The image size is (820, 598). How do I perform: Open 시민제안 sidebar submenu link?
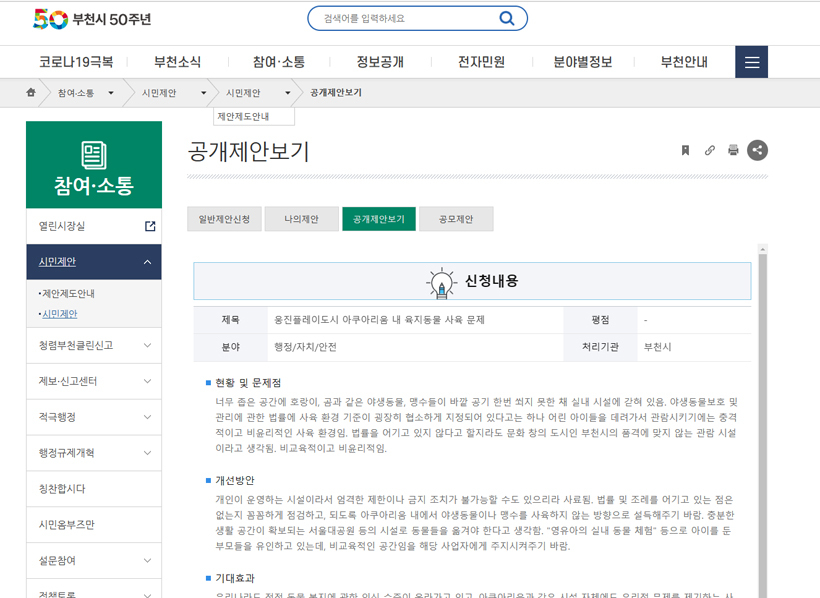coord(60,314)
